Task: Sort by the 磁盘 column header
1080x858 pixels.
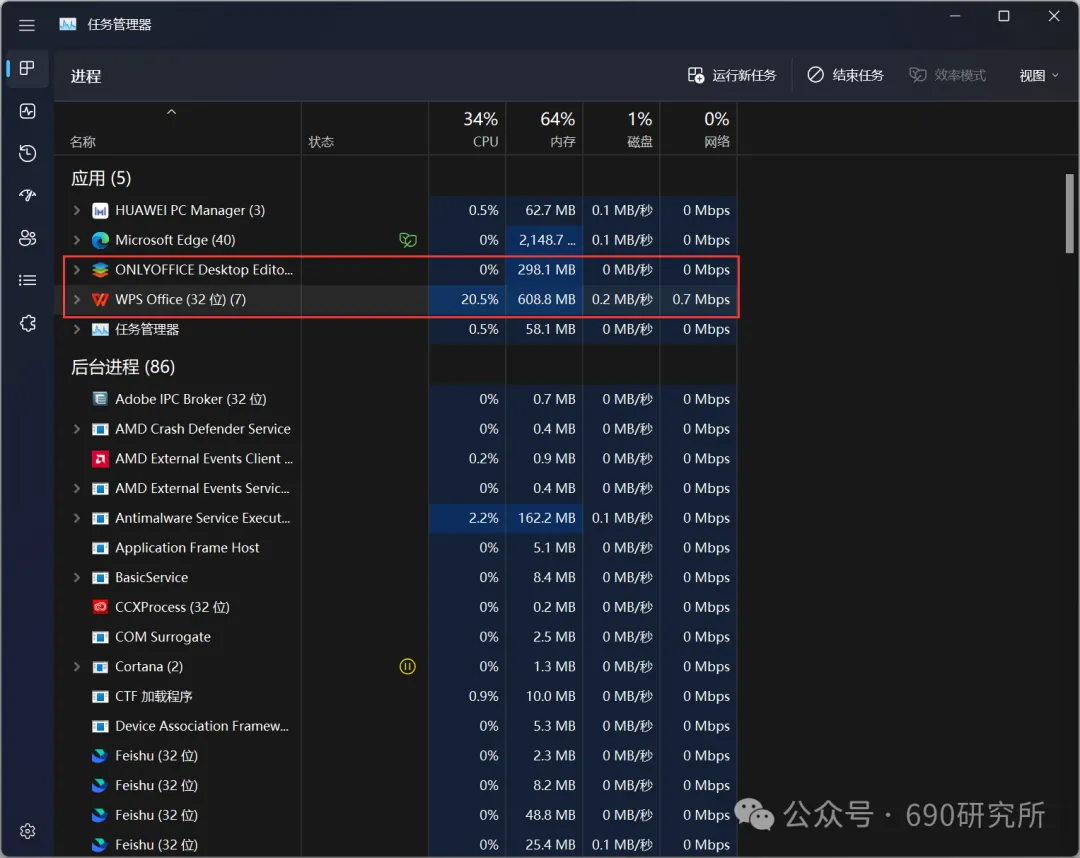Action: coord(622,128)
